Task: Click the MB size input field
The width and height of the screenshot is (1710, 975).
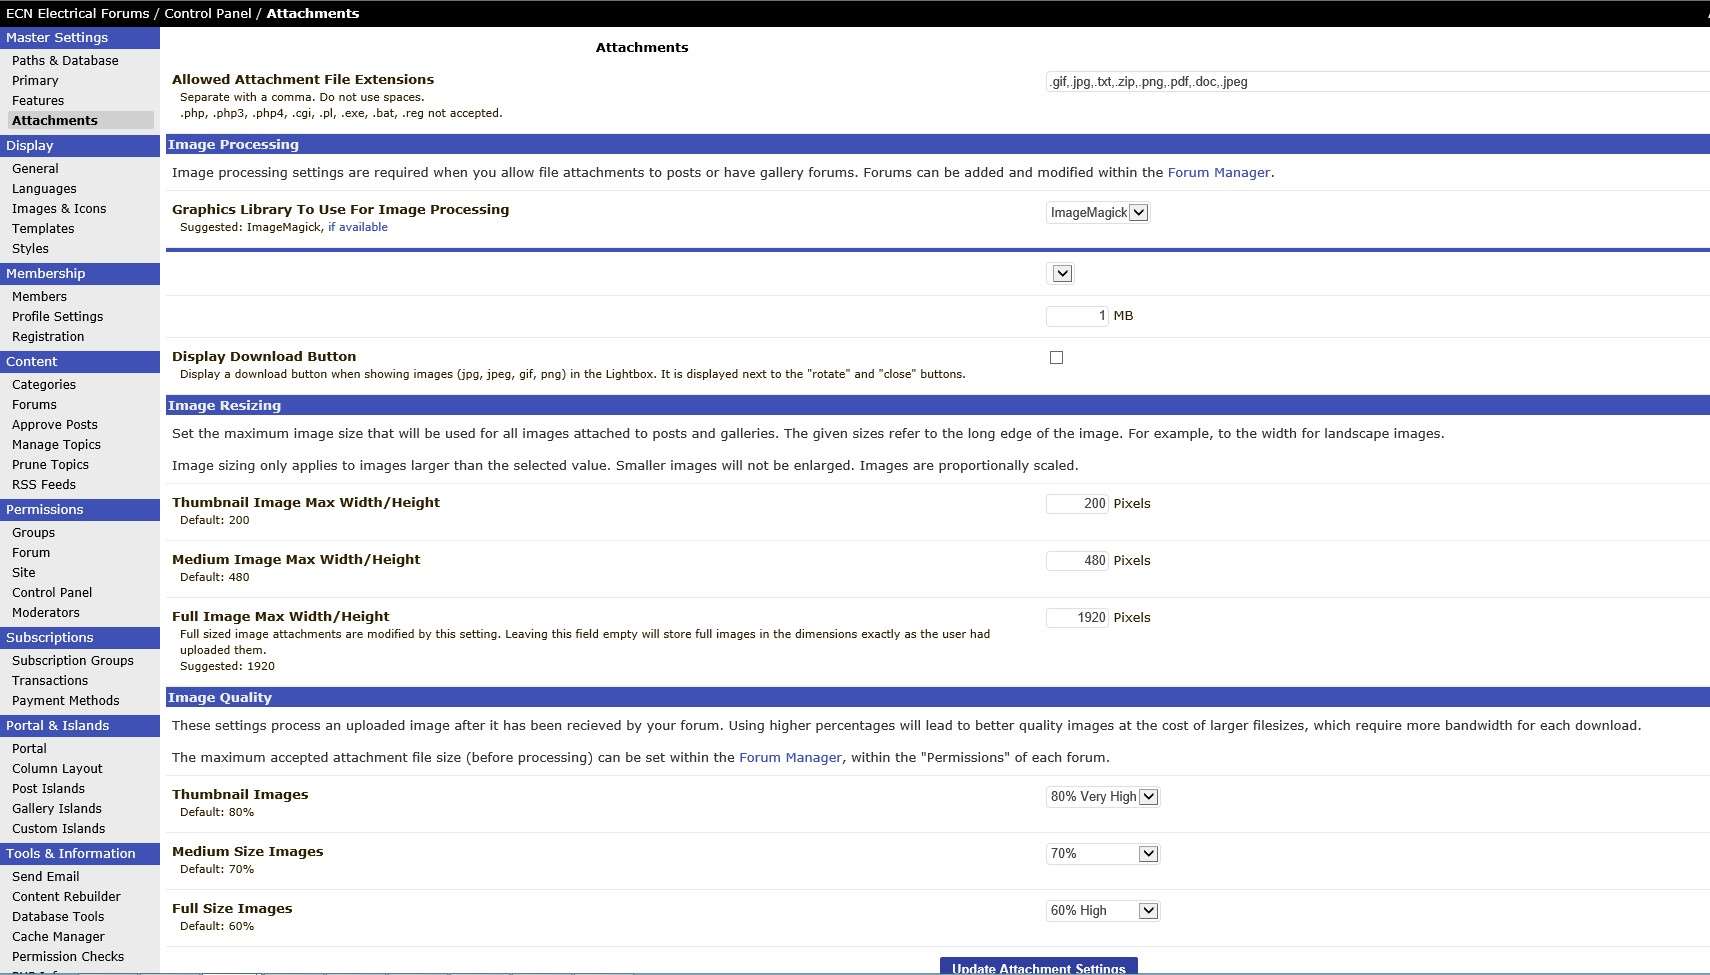Action: (x=1077, y=315)
